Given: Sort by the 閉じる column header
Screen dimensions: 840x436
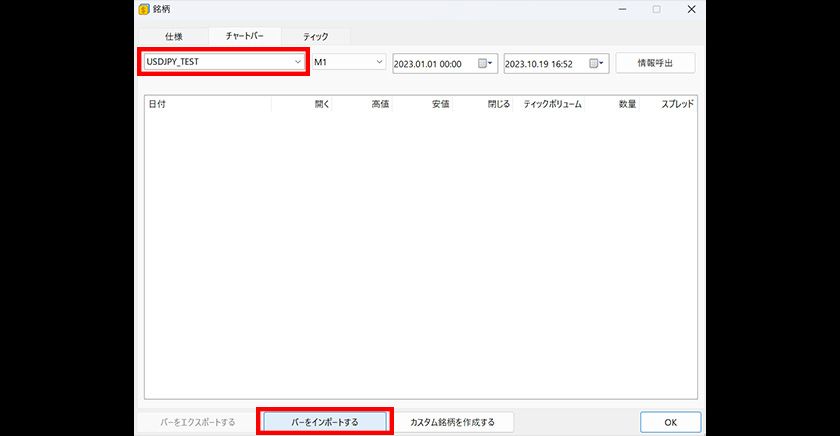Looking at the screenshot, I should click(483, 104).
